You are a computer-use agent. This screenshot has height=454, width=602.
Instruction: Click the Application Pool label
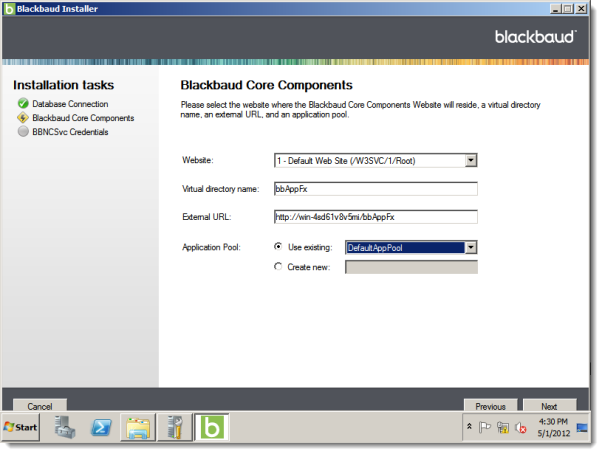click(x=212, y=247)
